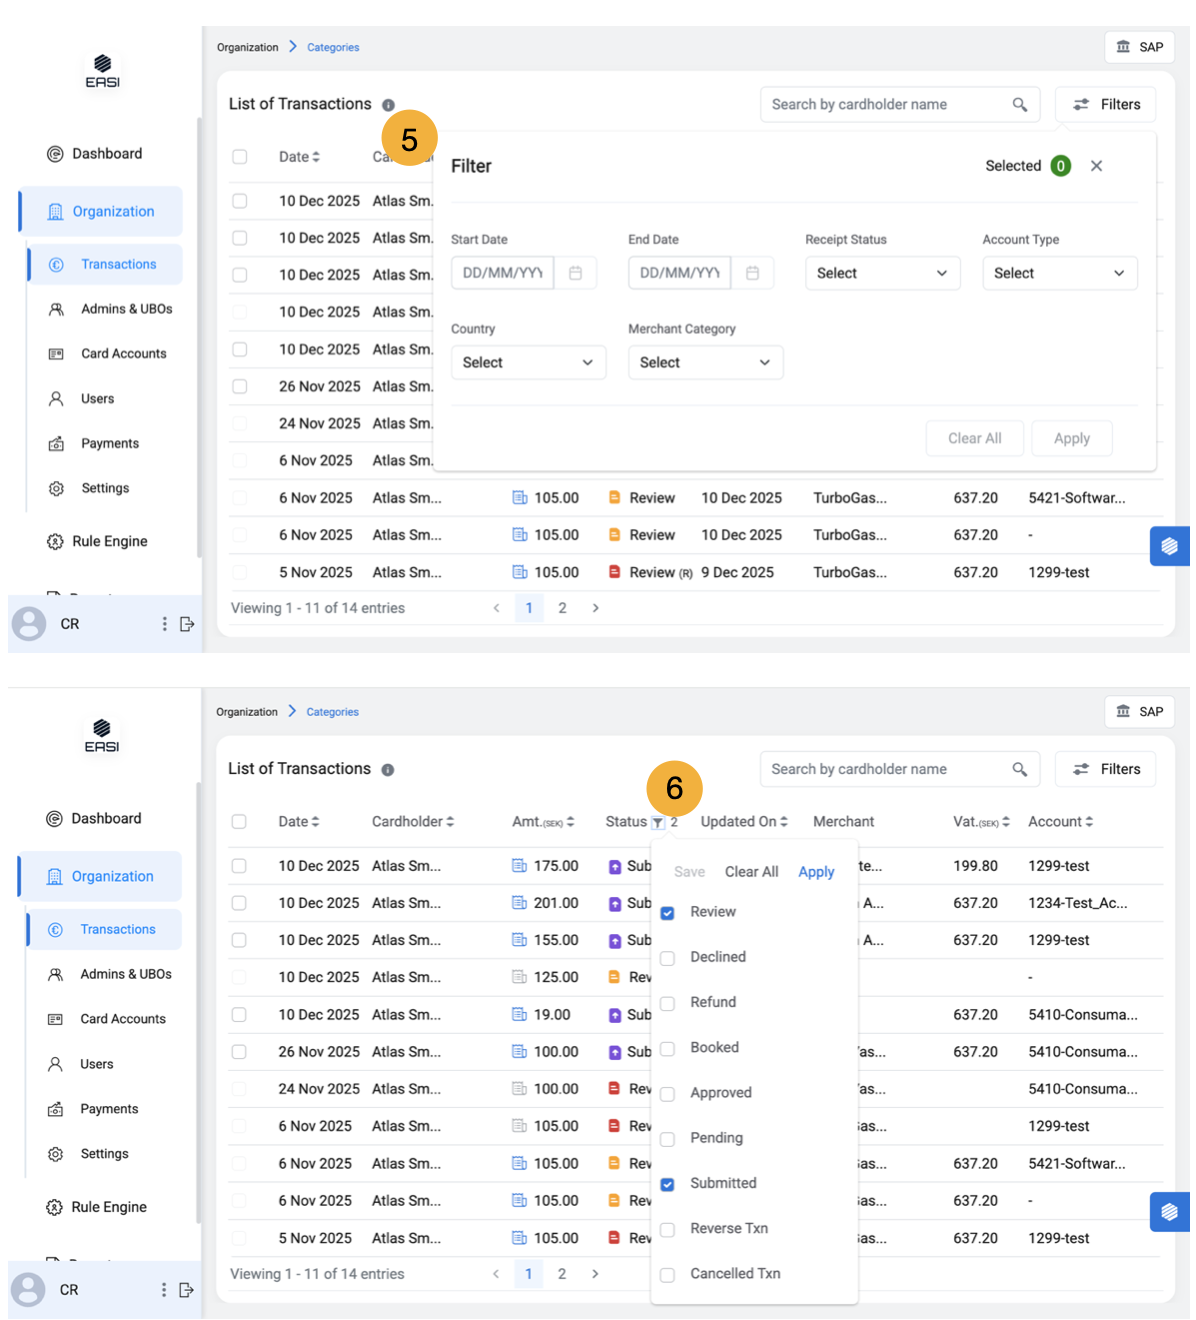Expand the Country select dropdown
The image size is (1196, 1320).
528,363
